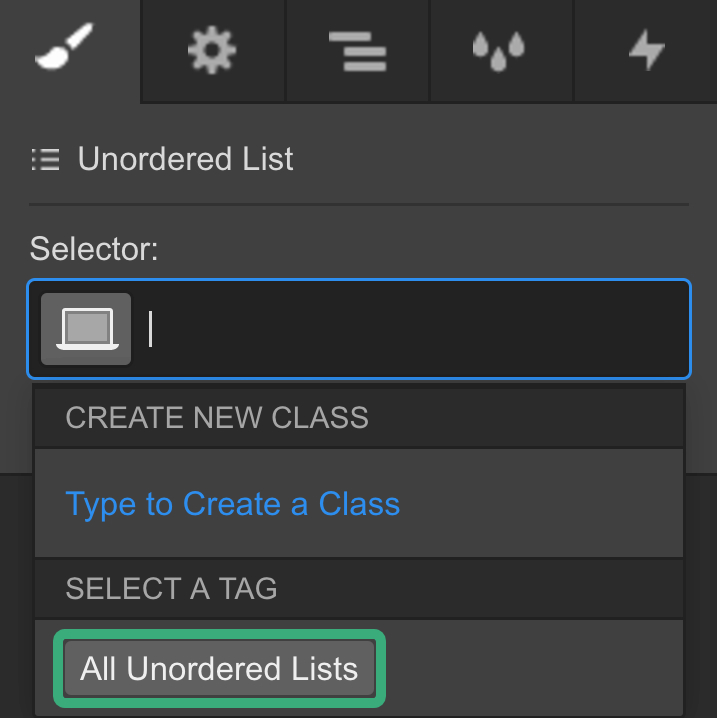Image resolution: width=717 pixels, height=718 pixels.
Task: Open the Style Manager droplets tab
Action: tap(500, 50)
